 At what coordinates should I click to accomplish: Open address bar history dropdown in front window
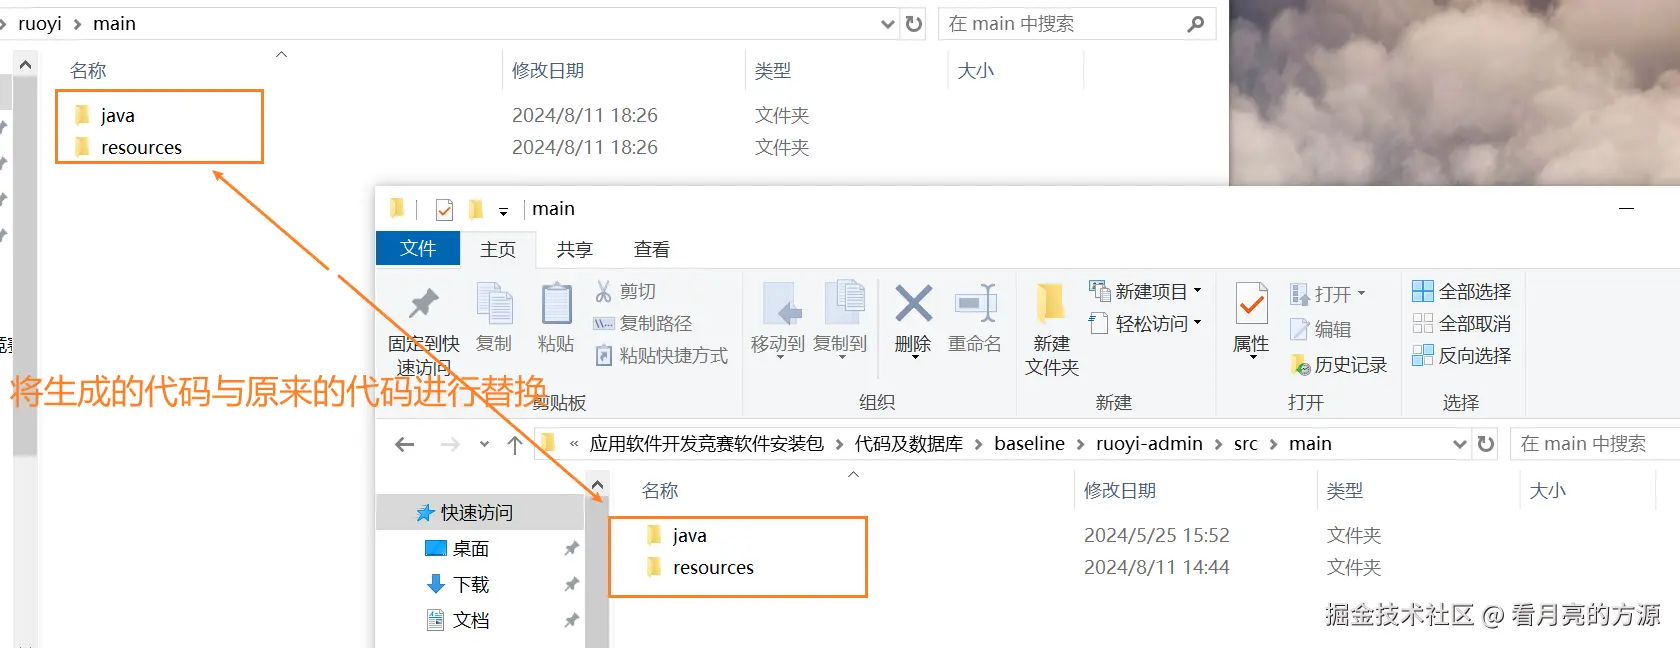(x=1459, y=444)
